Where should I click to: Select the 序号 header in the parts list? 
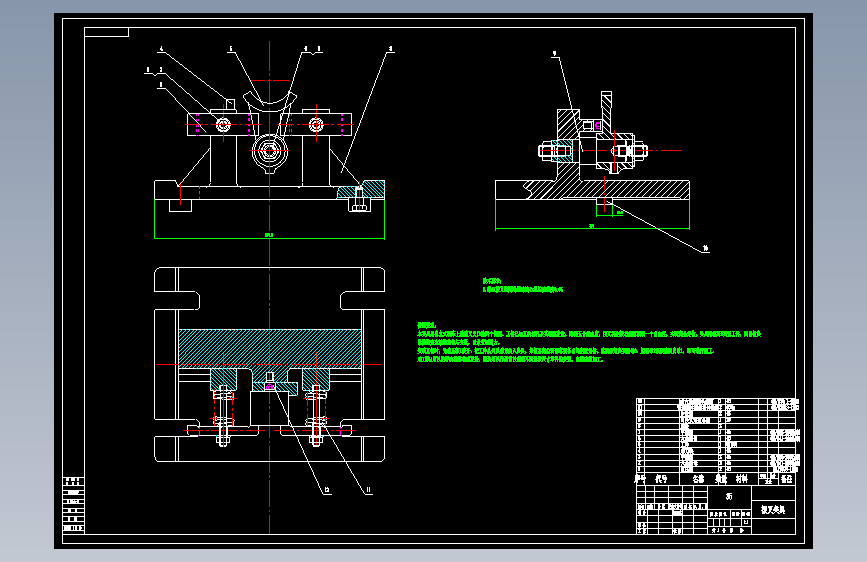tap(640, 478)
